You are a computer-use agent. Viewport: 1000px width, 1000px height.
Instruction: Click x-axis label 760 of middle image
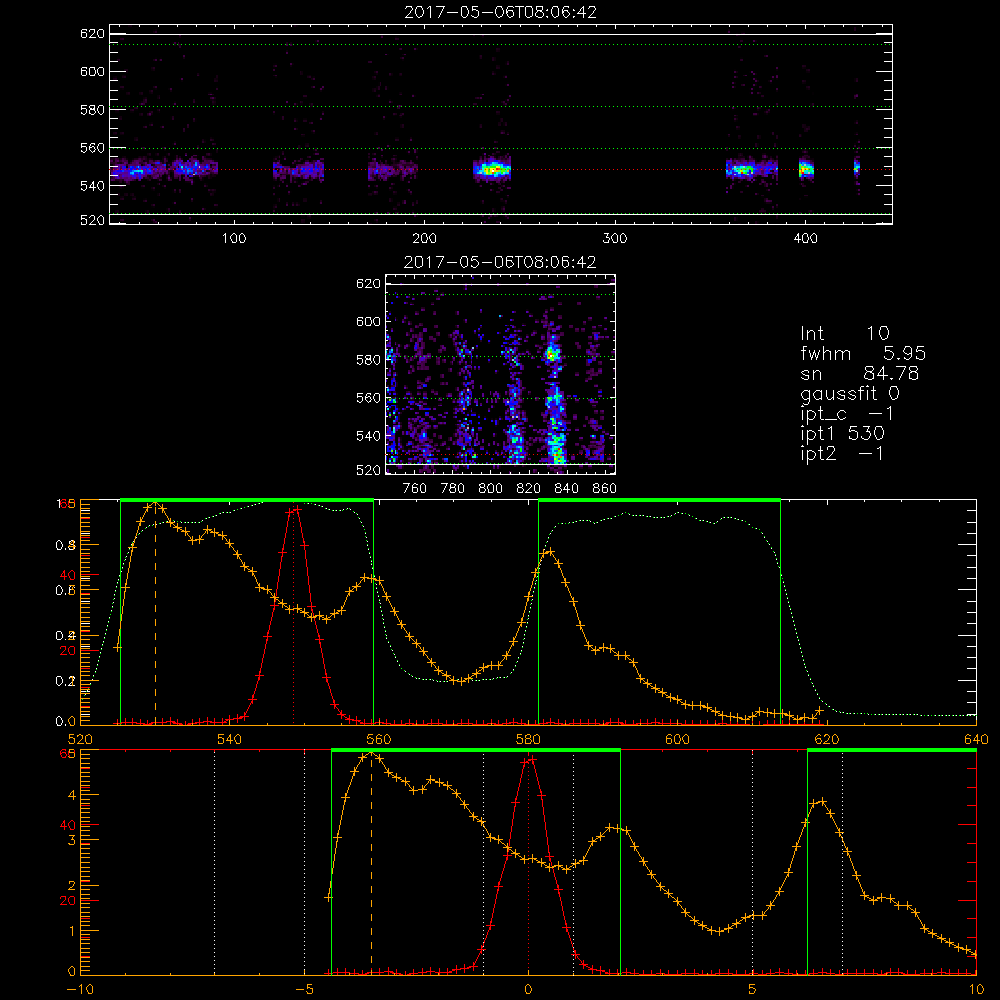pyautogui.click(x=415, y=489)
